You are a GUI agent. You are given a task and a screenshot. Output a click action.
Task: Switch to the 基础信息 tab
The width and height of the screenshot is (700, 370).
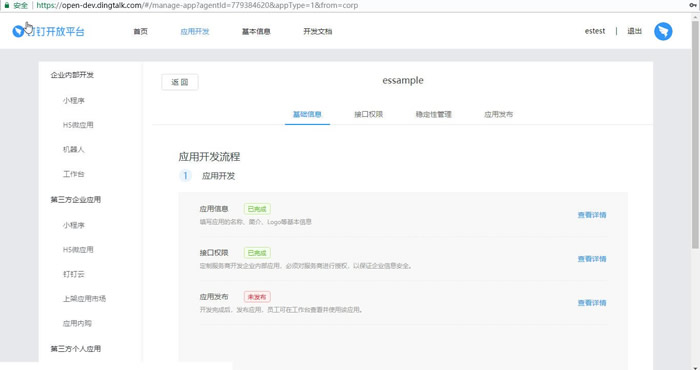tap(307, 114)
